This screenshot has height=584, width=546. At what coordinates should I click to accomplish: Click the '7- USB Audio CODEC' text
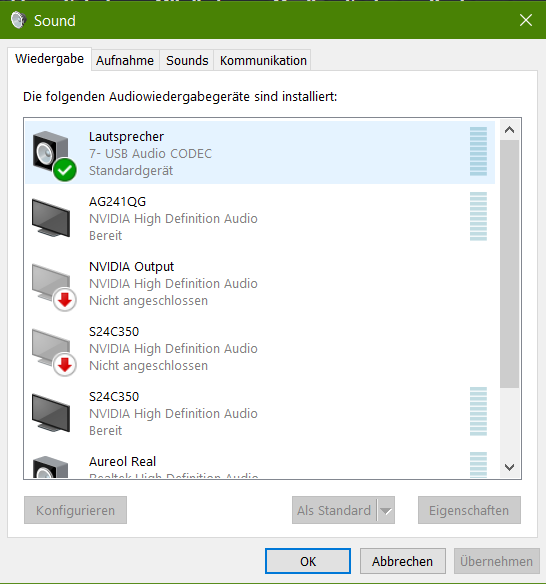click(x=150, y=153)
